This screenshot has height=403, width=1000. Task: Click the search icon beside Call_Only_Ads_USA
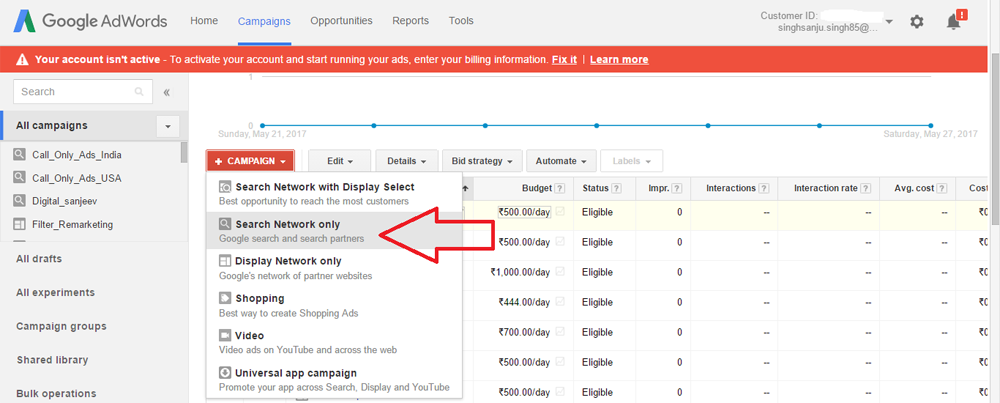pos(20,178)
